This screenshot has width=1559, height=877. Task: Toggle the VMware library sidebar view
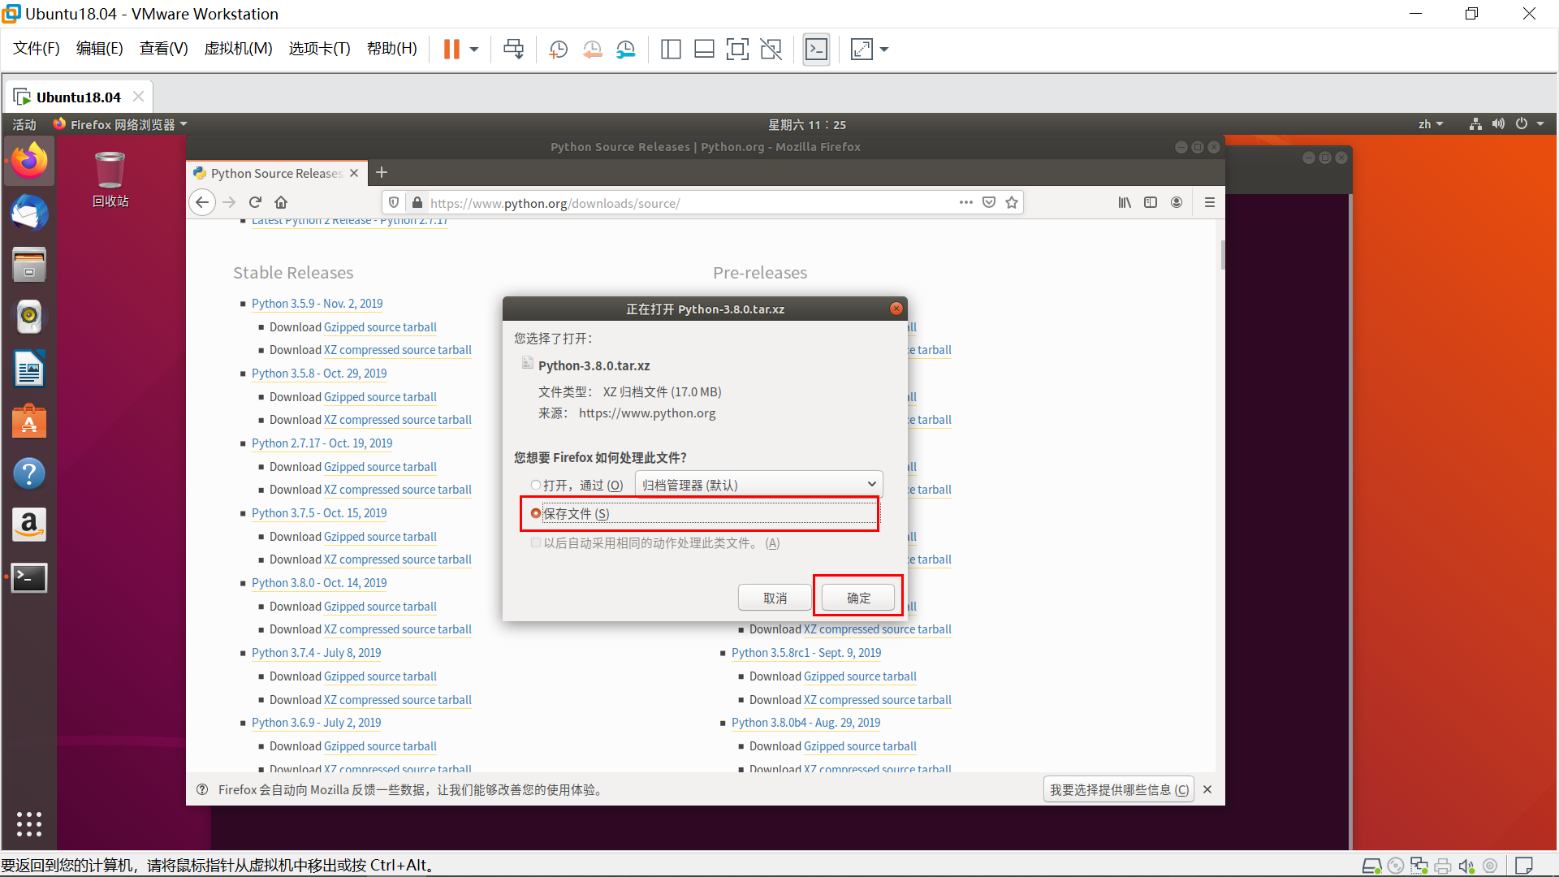[671, 49]
